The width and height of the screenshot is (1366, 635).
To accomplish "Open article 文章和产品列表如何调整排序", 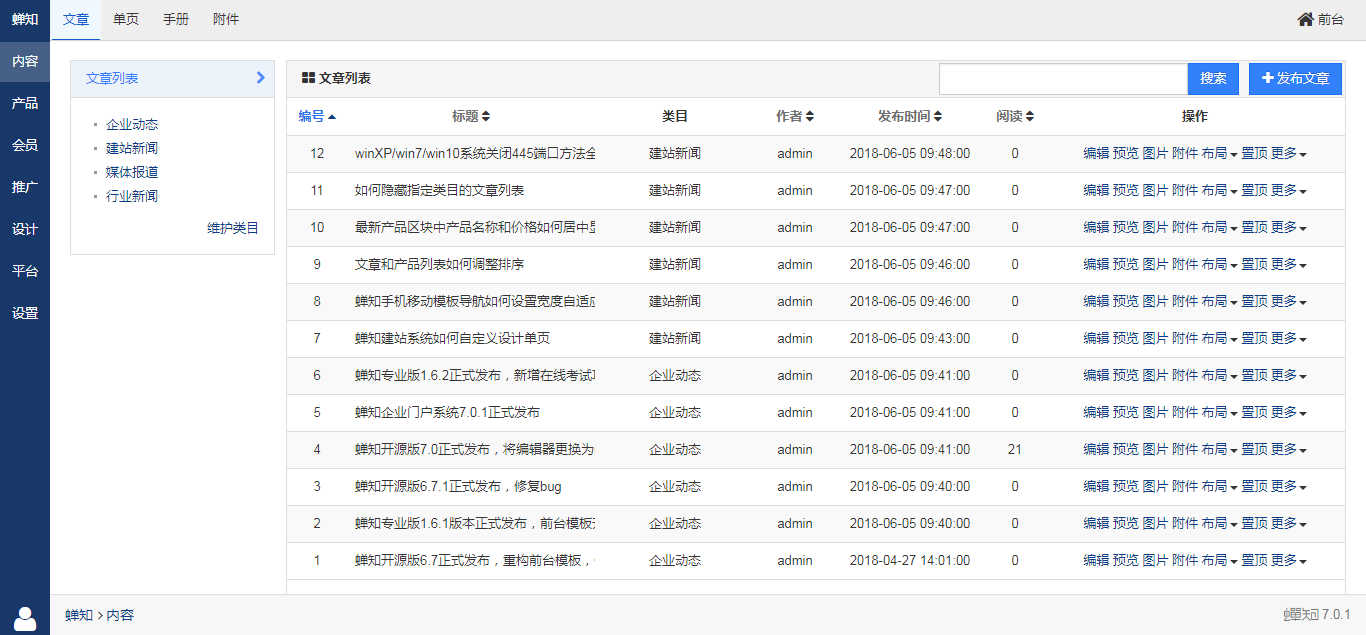I will coord(439,264).
